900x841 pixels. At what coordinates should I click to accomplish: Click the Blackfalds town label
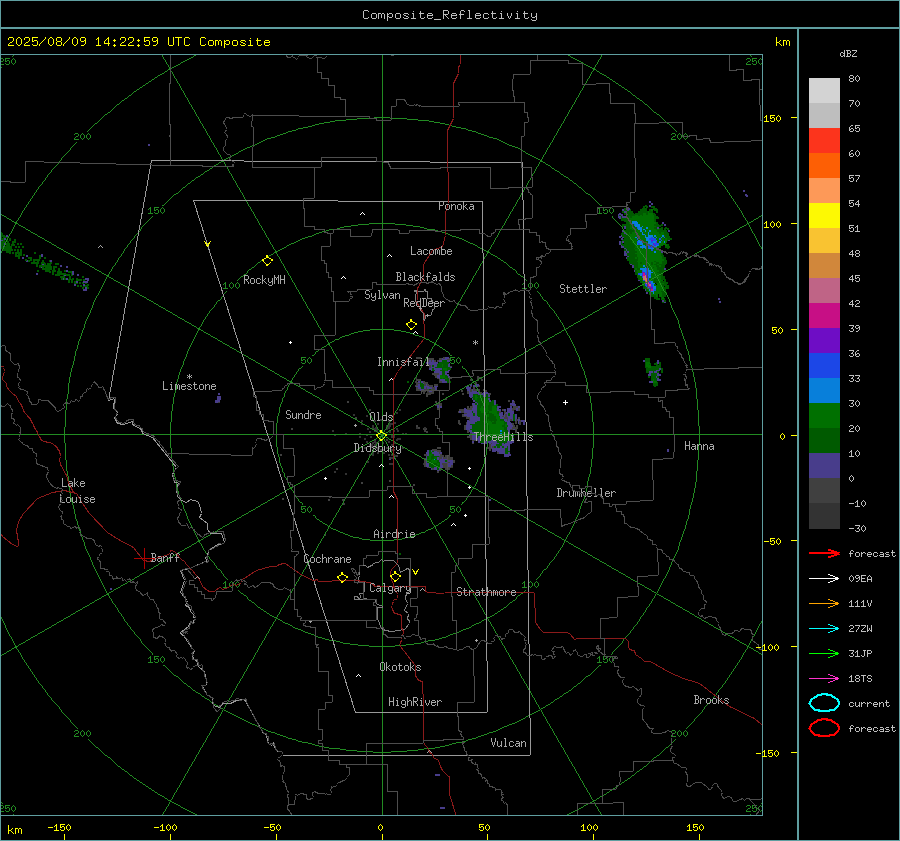click(x=425, y=277)
